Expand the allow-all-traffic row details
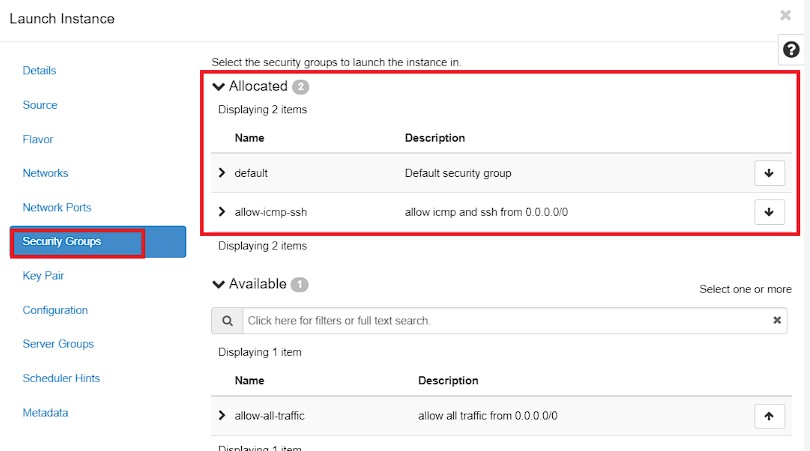Viewport: 810px width, 451px height. click(222, 415)
